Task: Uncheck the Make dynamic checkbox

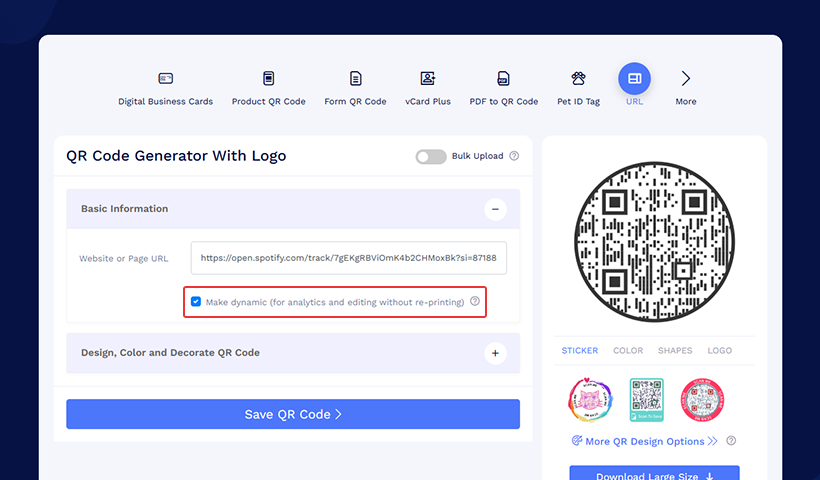Action: [196, 301]
